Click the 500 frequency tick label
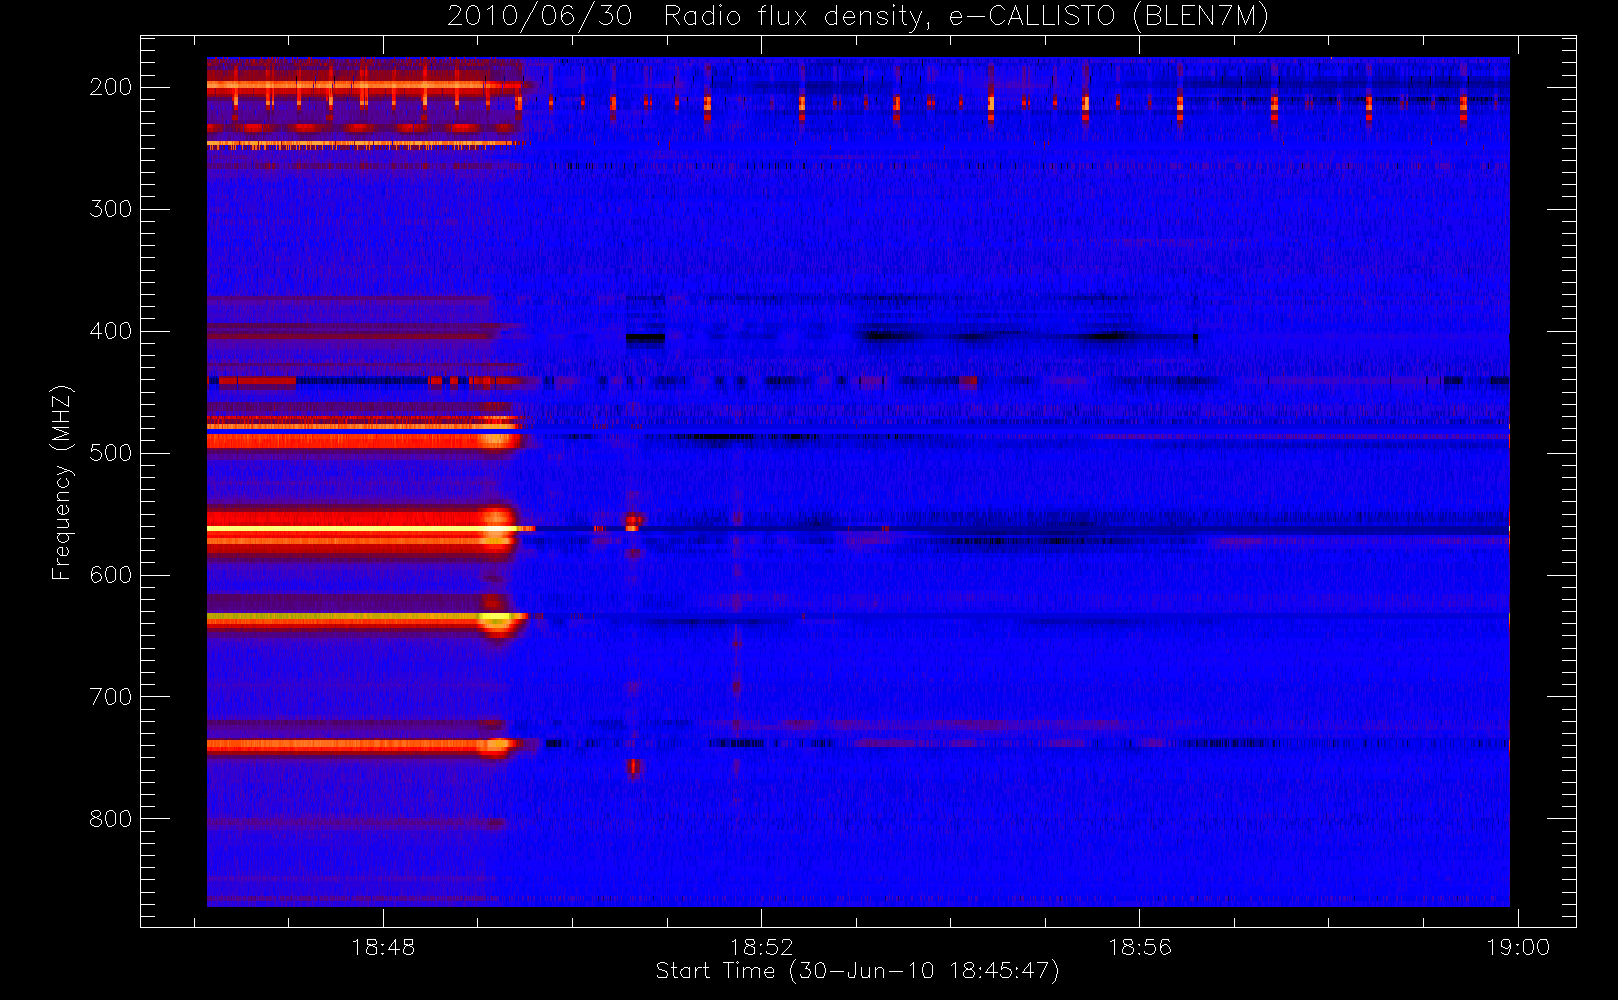Image resolution: width=1618 pixels, height=1000 pixels. 110,453
